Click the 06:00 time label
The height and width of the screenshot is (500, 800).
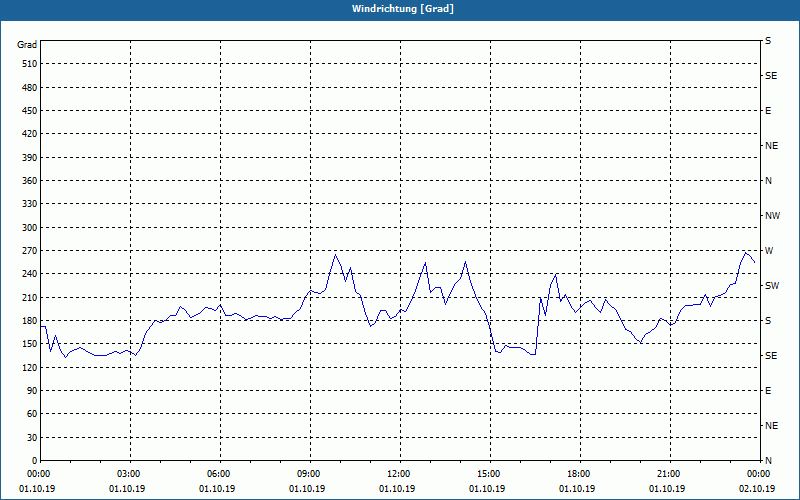pos(218,474)
